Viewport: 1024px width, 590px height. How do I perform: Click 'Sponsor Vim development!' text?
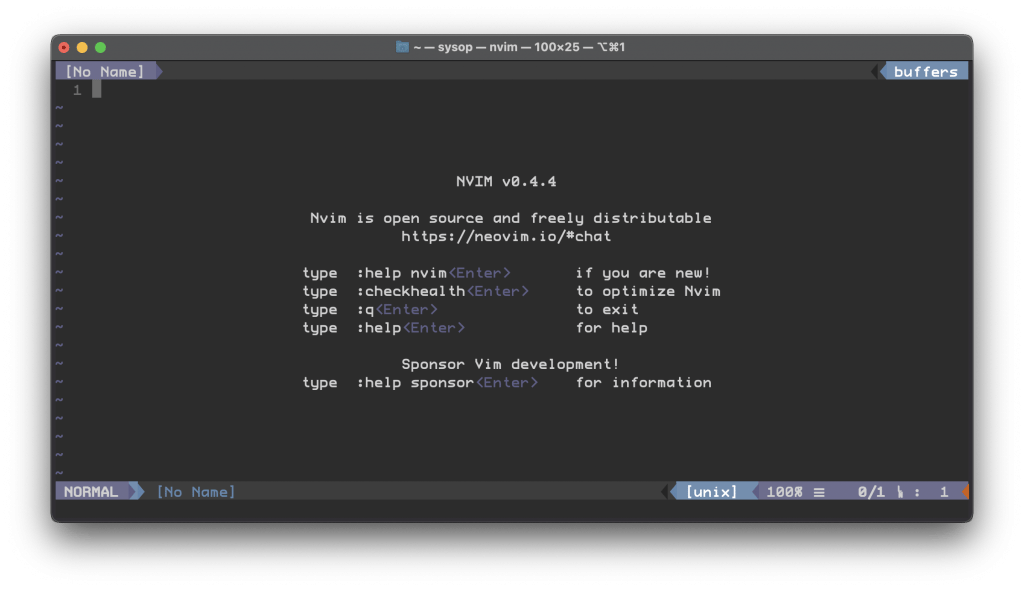(x=510, y=365)
